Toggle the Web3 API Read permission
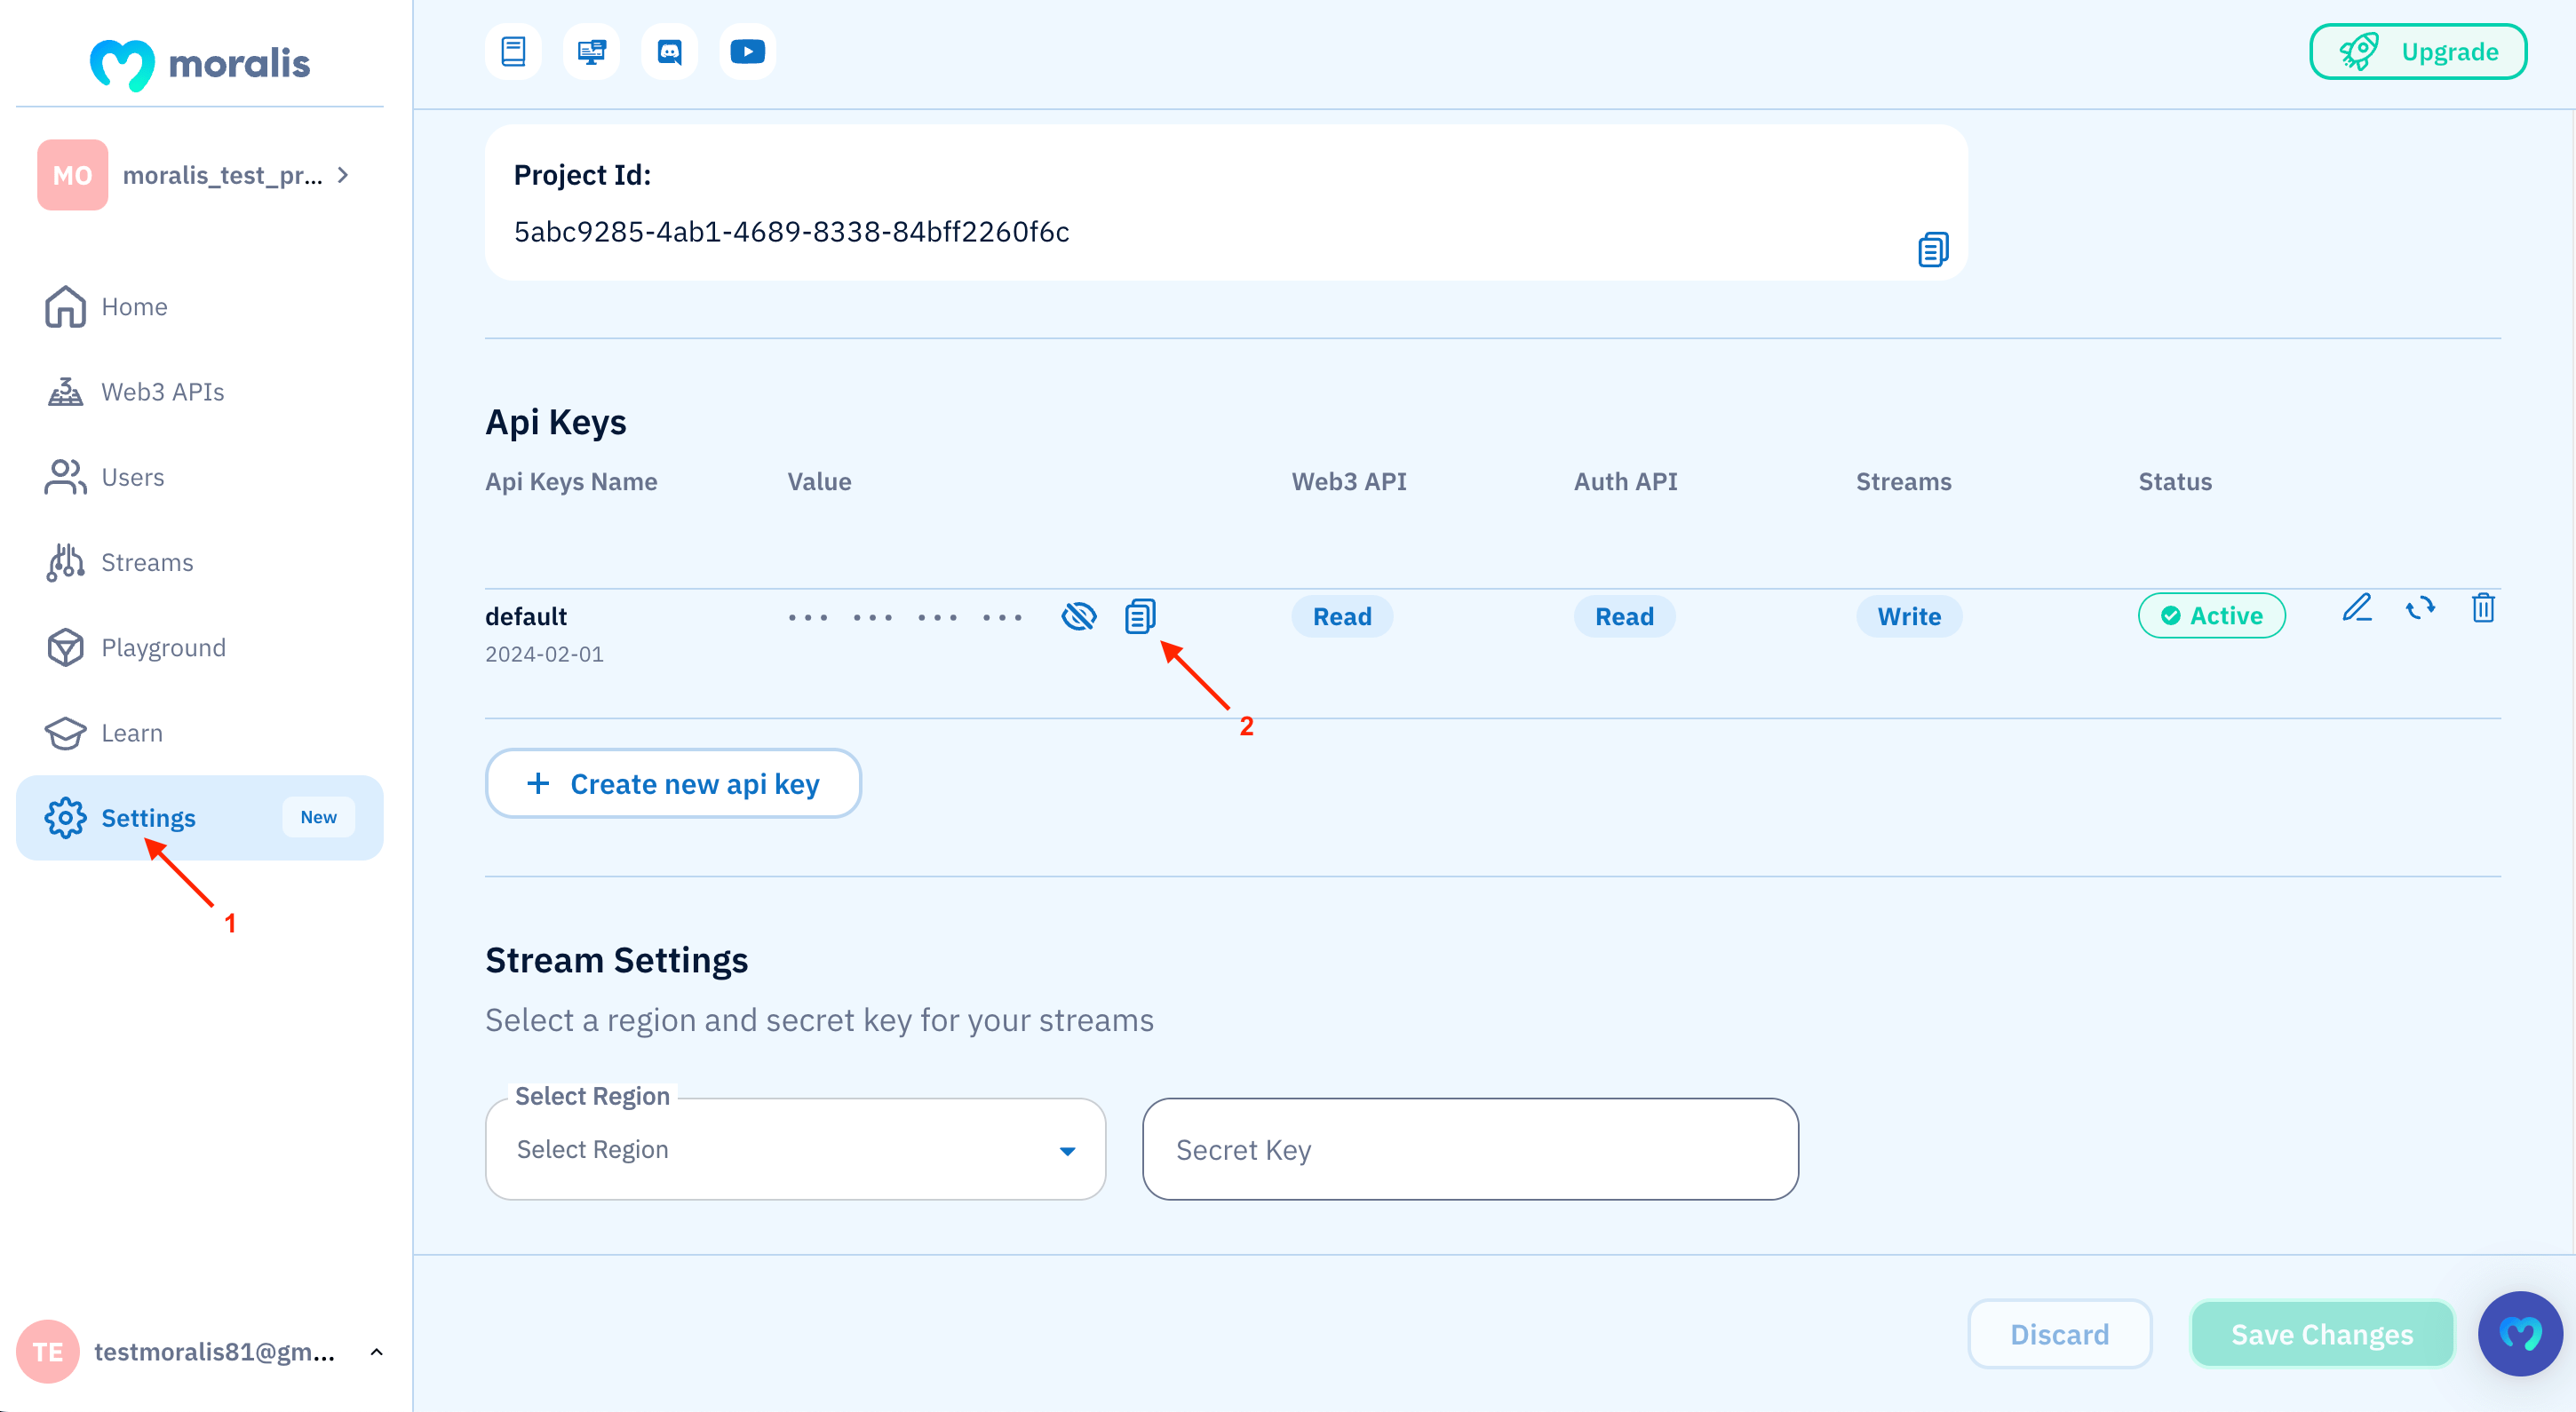2576x1412 pixels. coord(1342,616)
